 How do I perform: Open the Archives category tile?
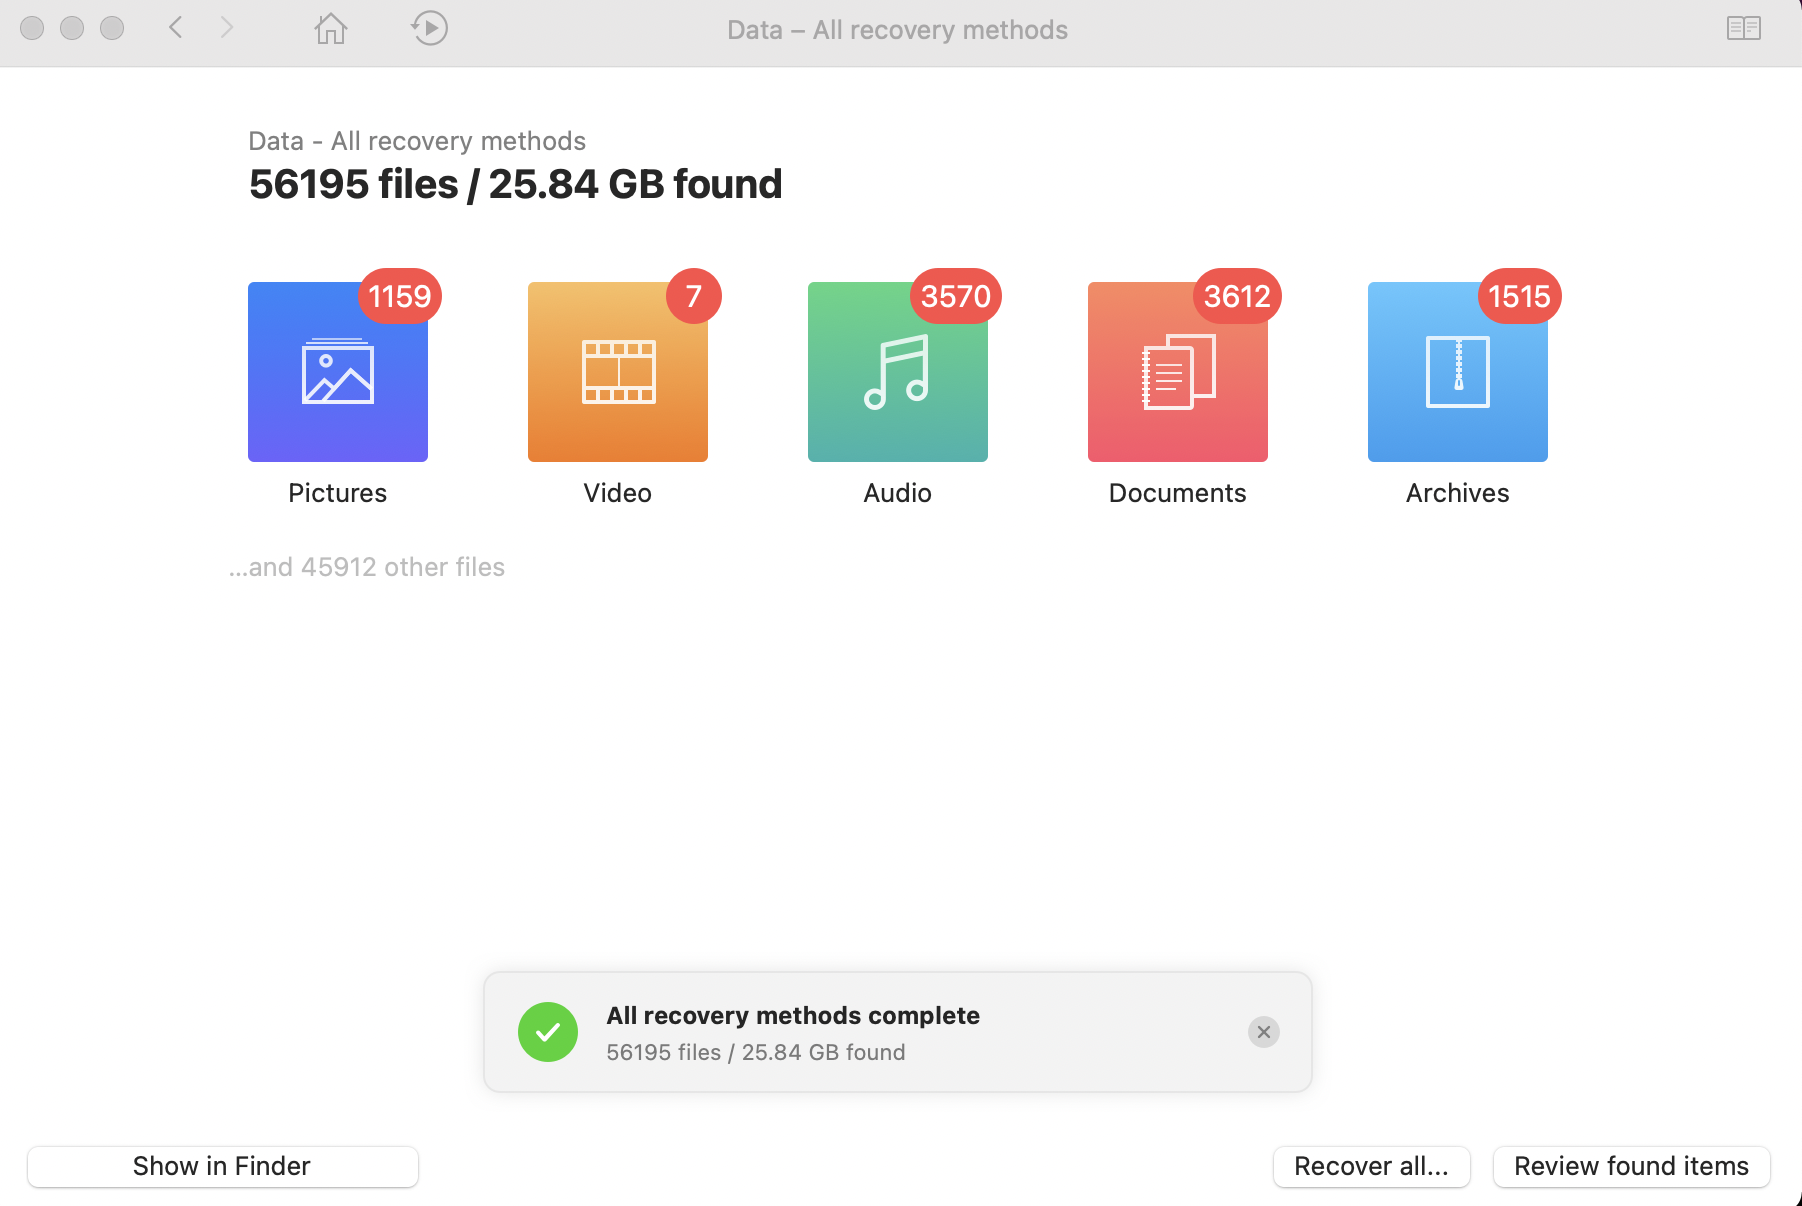pos(1456,371)
